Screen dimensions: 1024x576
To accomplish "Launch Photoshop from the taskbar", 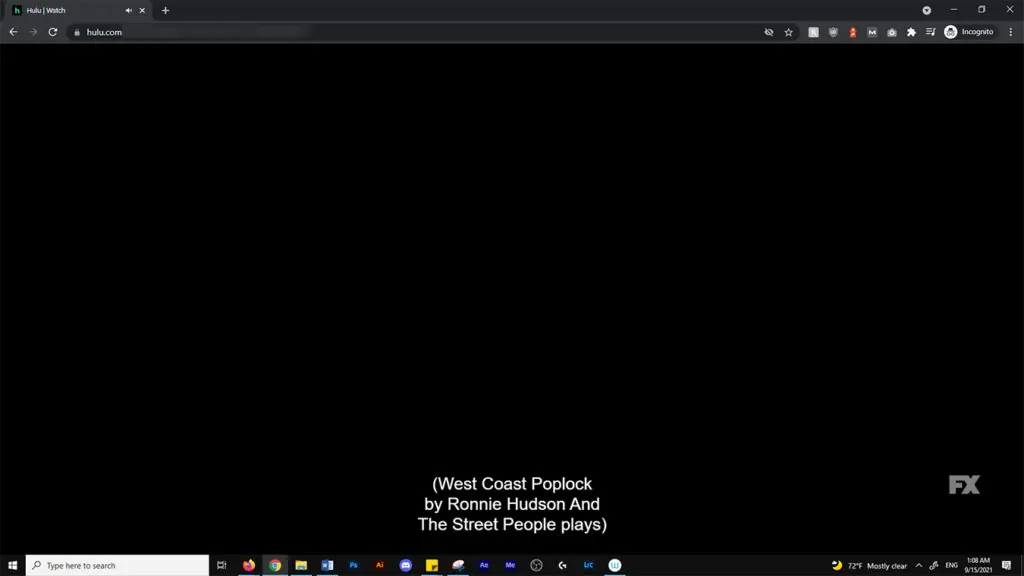I will 353,566.
